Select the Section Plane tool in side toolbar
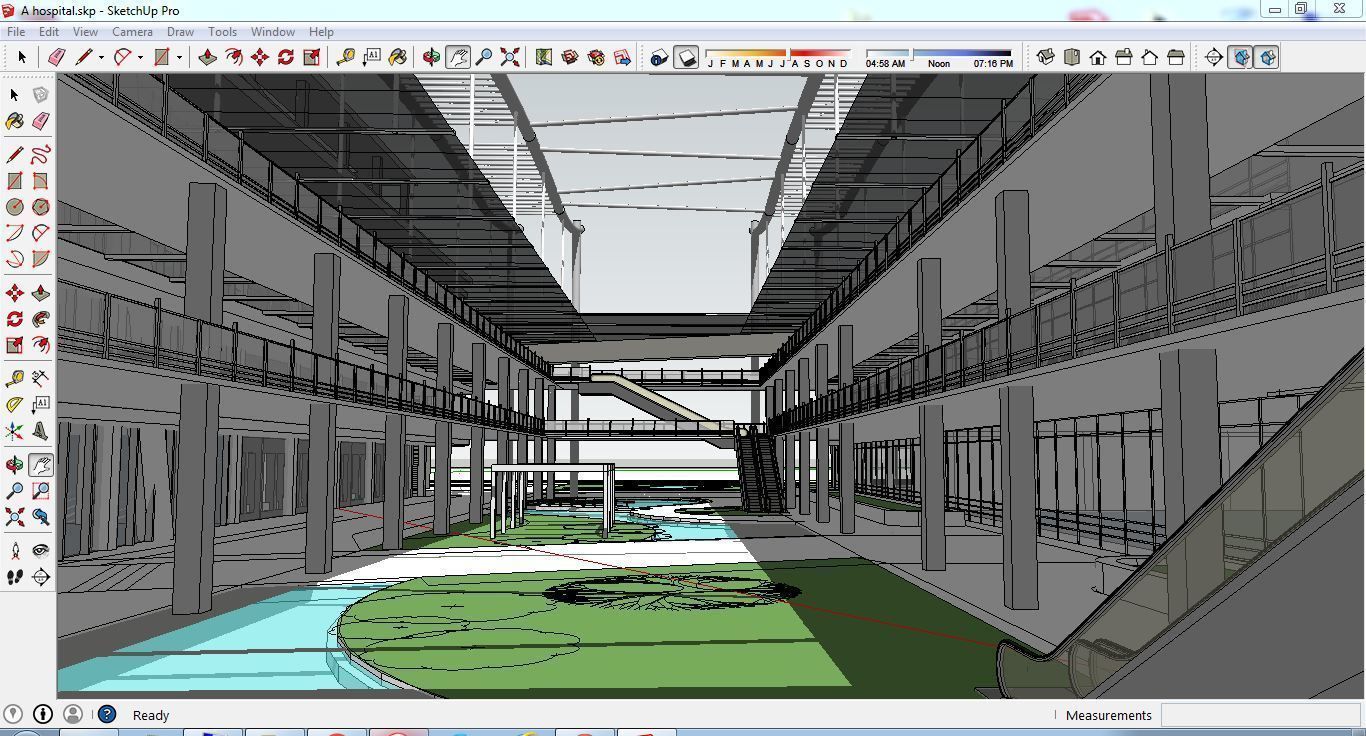1366x736 pixels. point(41,577)
